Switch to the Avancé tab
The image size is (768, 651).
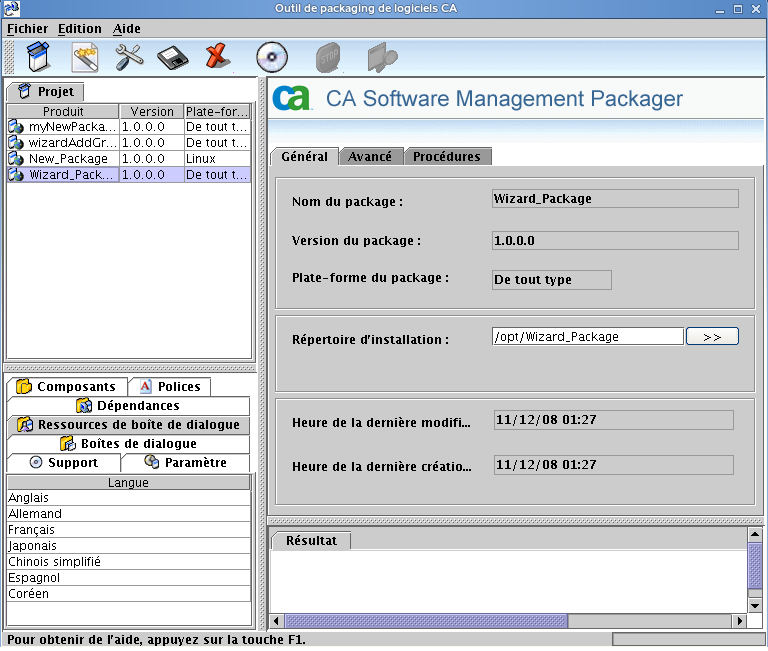pos(370,157)
